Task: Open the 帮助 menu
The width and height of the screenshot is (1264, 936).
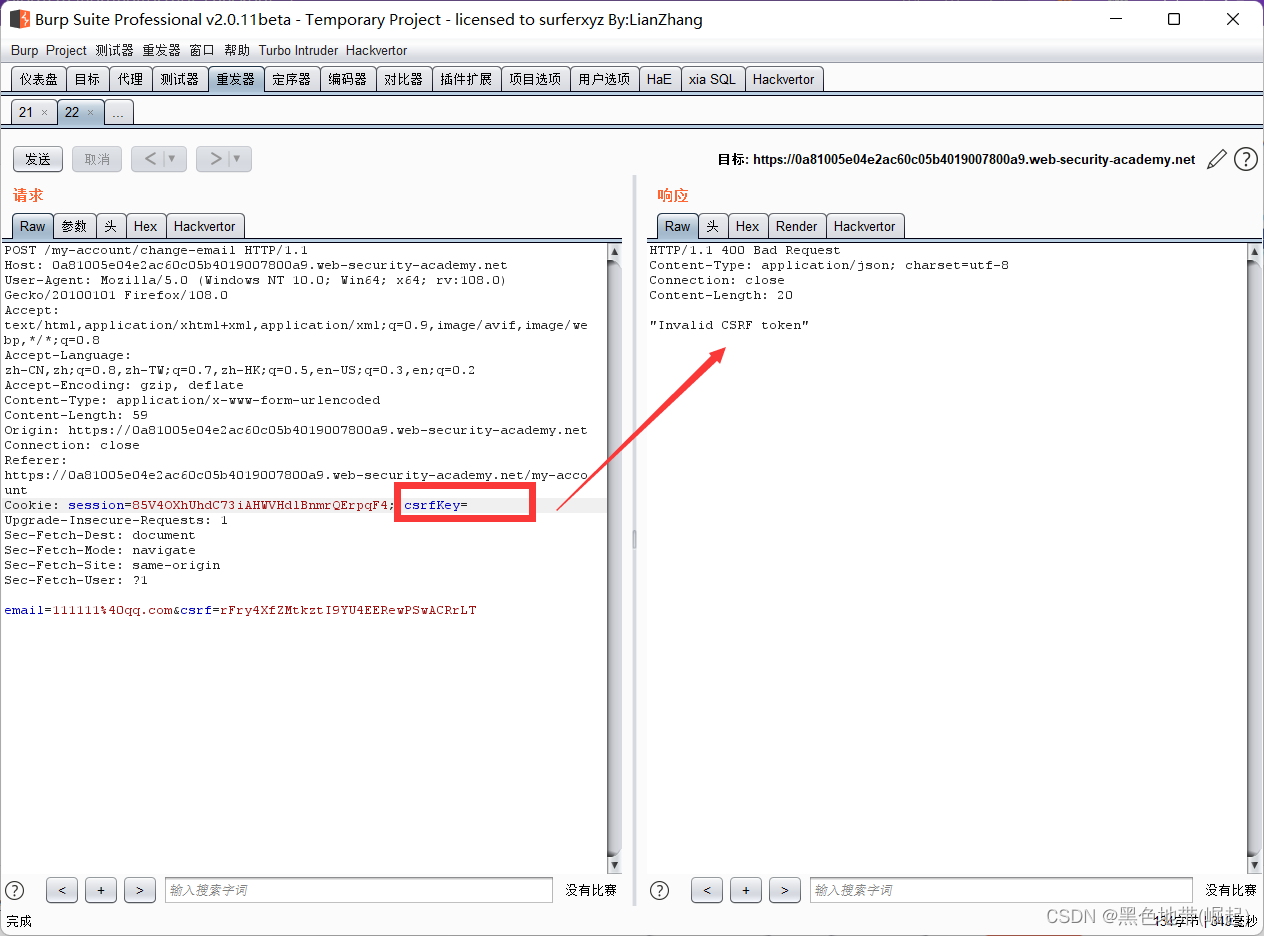Action: tap(237, 50)
